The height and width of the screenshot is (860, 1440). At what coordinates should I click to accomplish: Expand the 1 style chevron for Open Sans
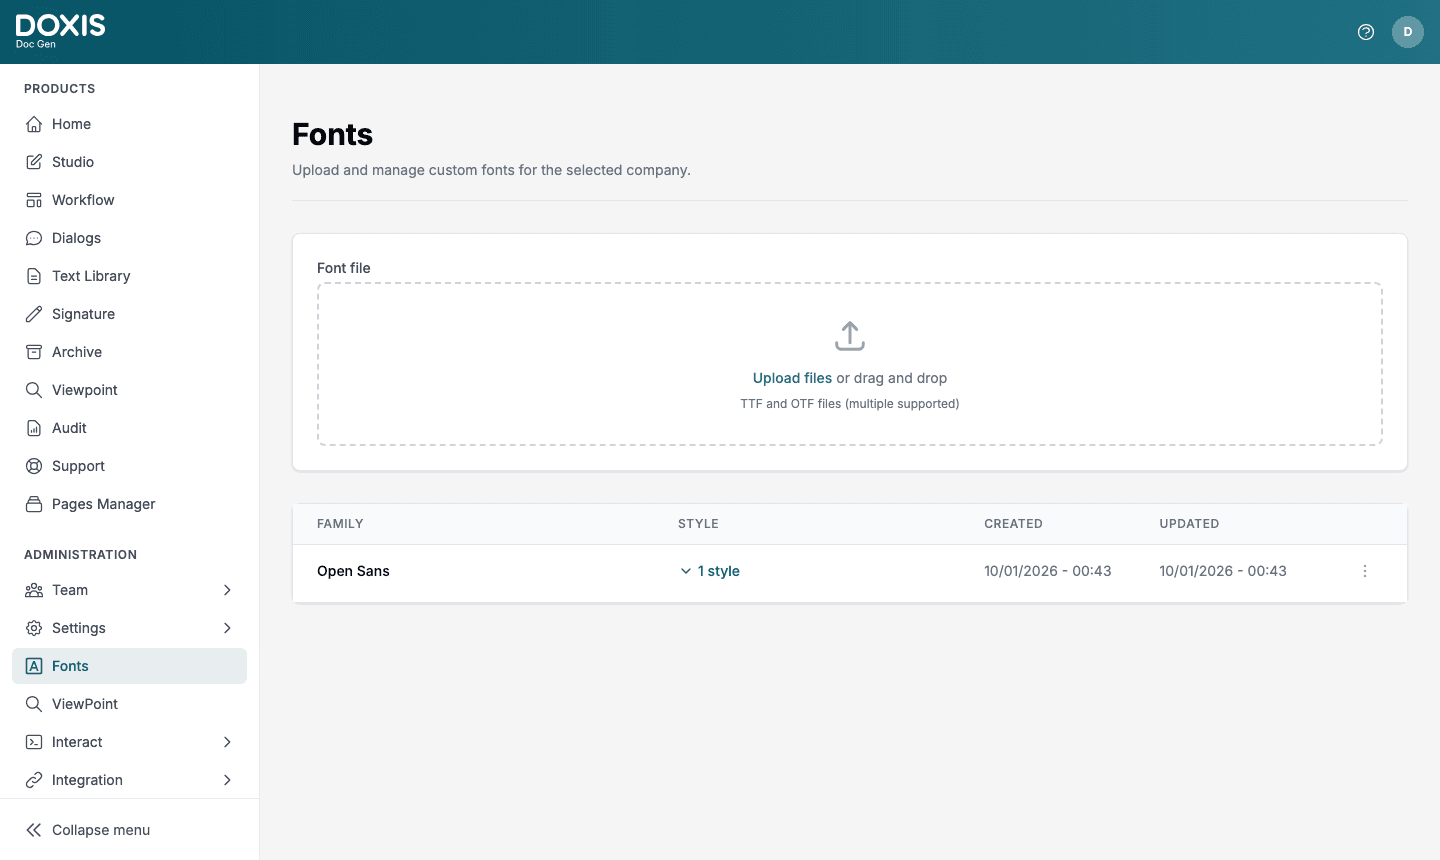pyautogui.click(x=686, y=571)
